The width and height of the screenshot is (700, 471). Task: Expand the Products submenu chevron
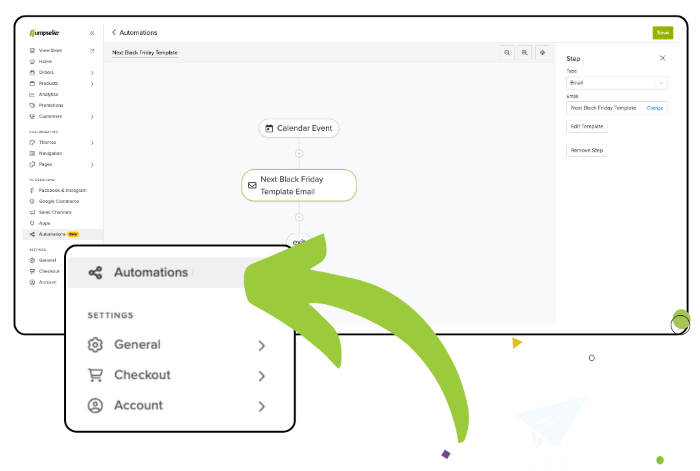click(92, 83)
